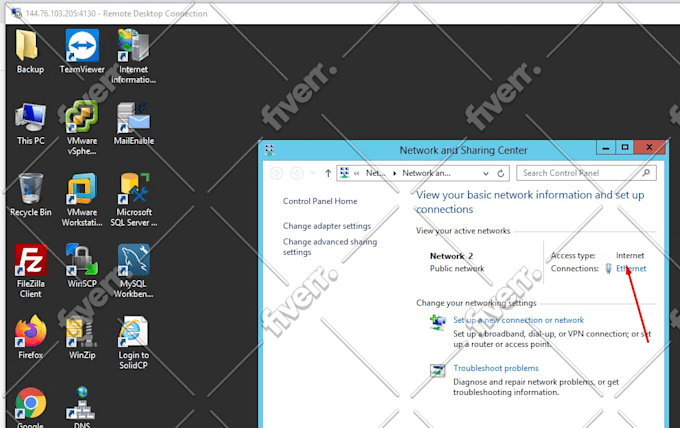
Task: Go up one level with up arrow
Action: [x=328, y=173]
